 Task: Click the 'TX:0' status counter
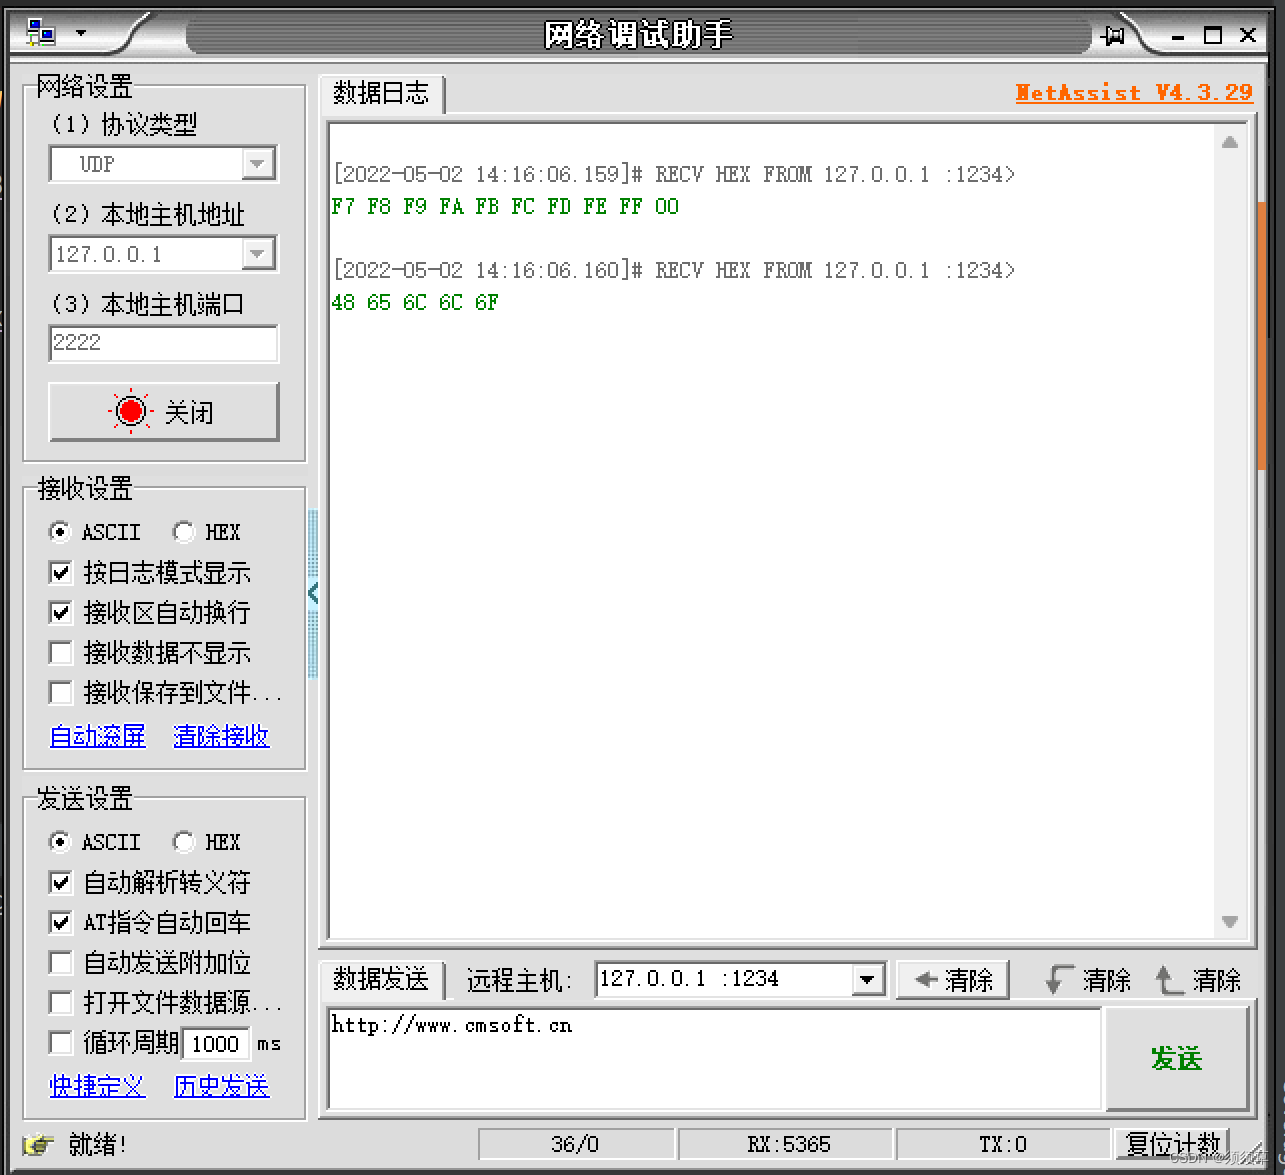click(1003, 1144)
